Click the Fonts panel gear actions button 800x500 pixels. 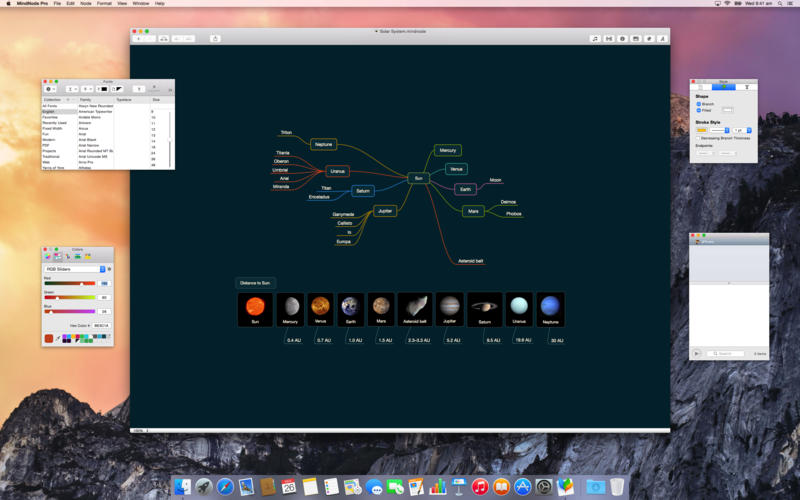click(x=50, y=89)
